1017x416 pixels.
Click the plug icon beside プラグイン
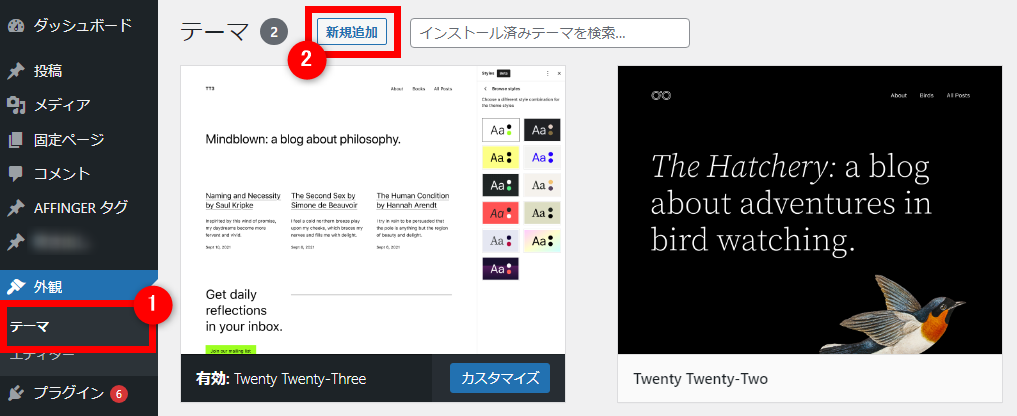click(16, 393)
